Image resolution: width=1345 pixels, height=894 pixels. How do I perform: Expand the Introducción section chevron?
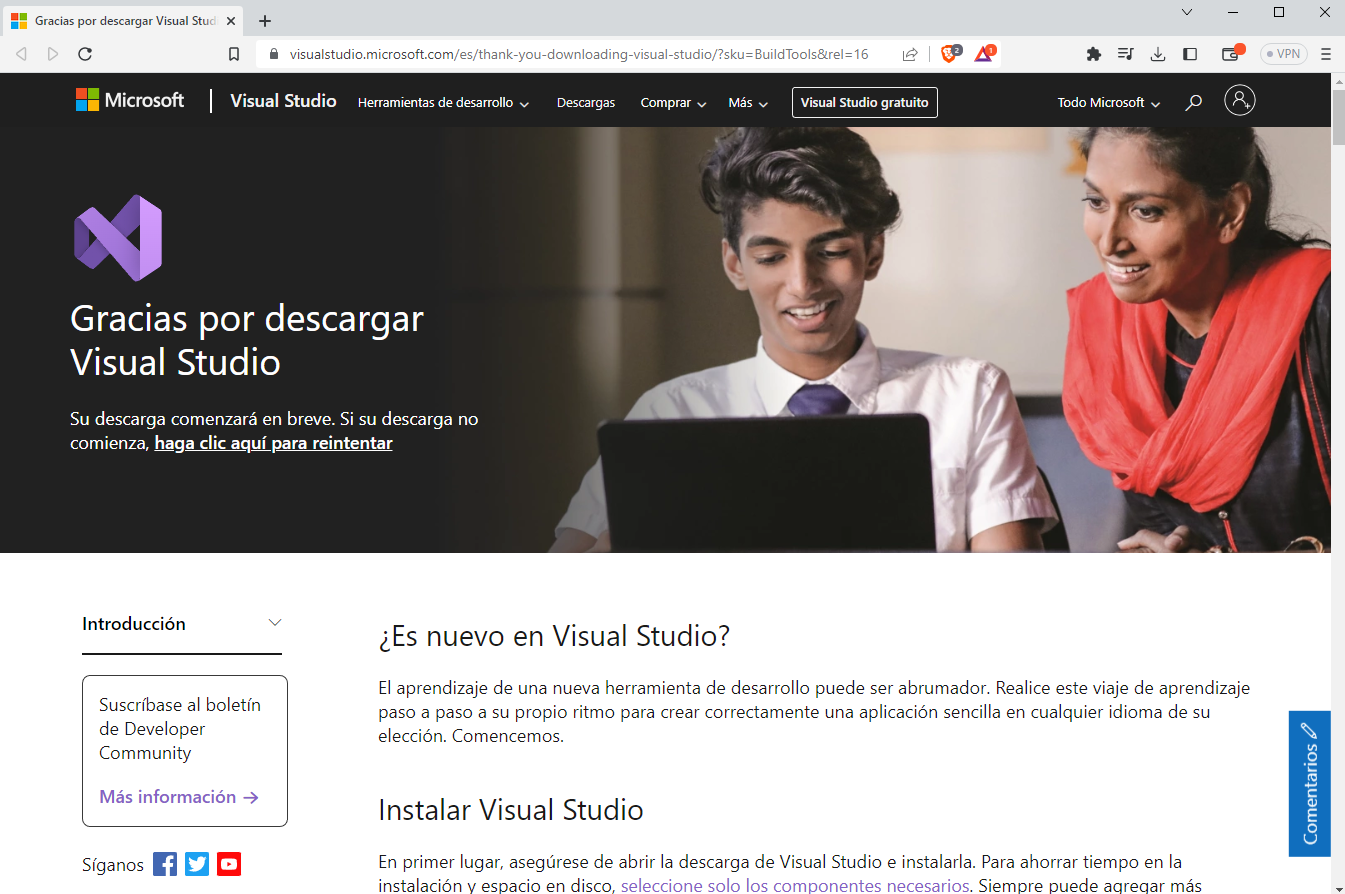pos(275,623)
